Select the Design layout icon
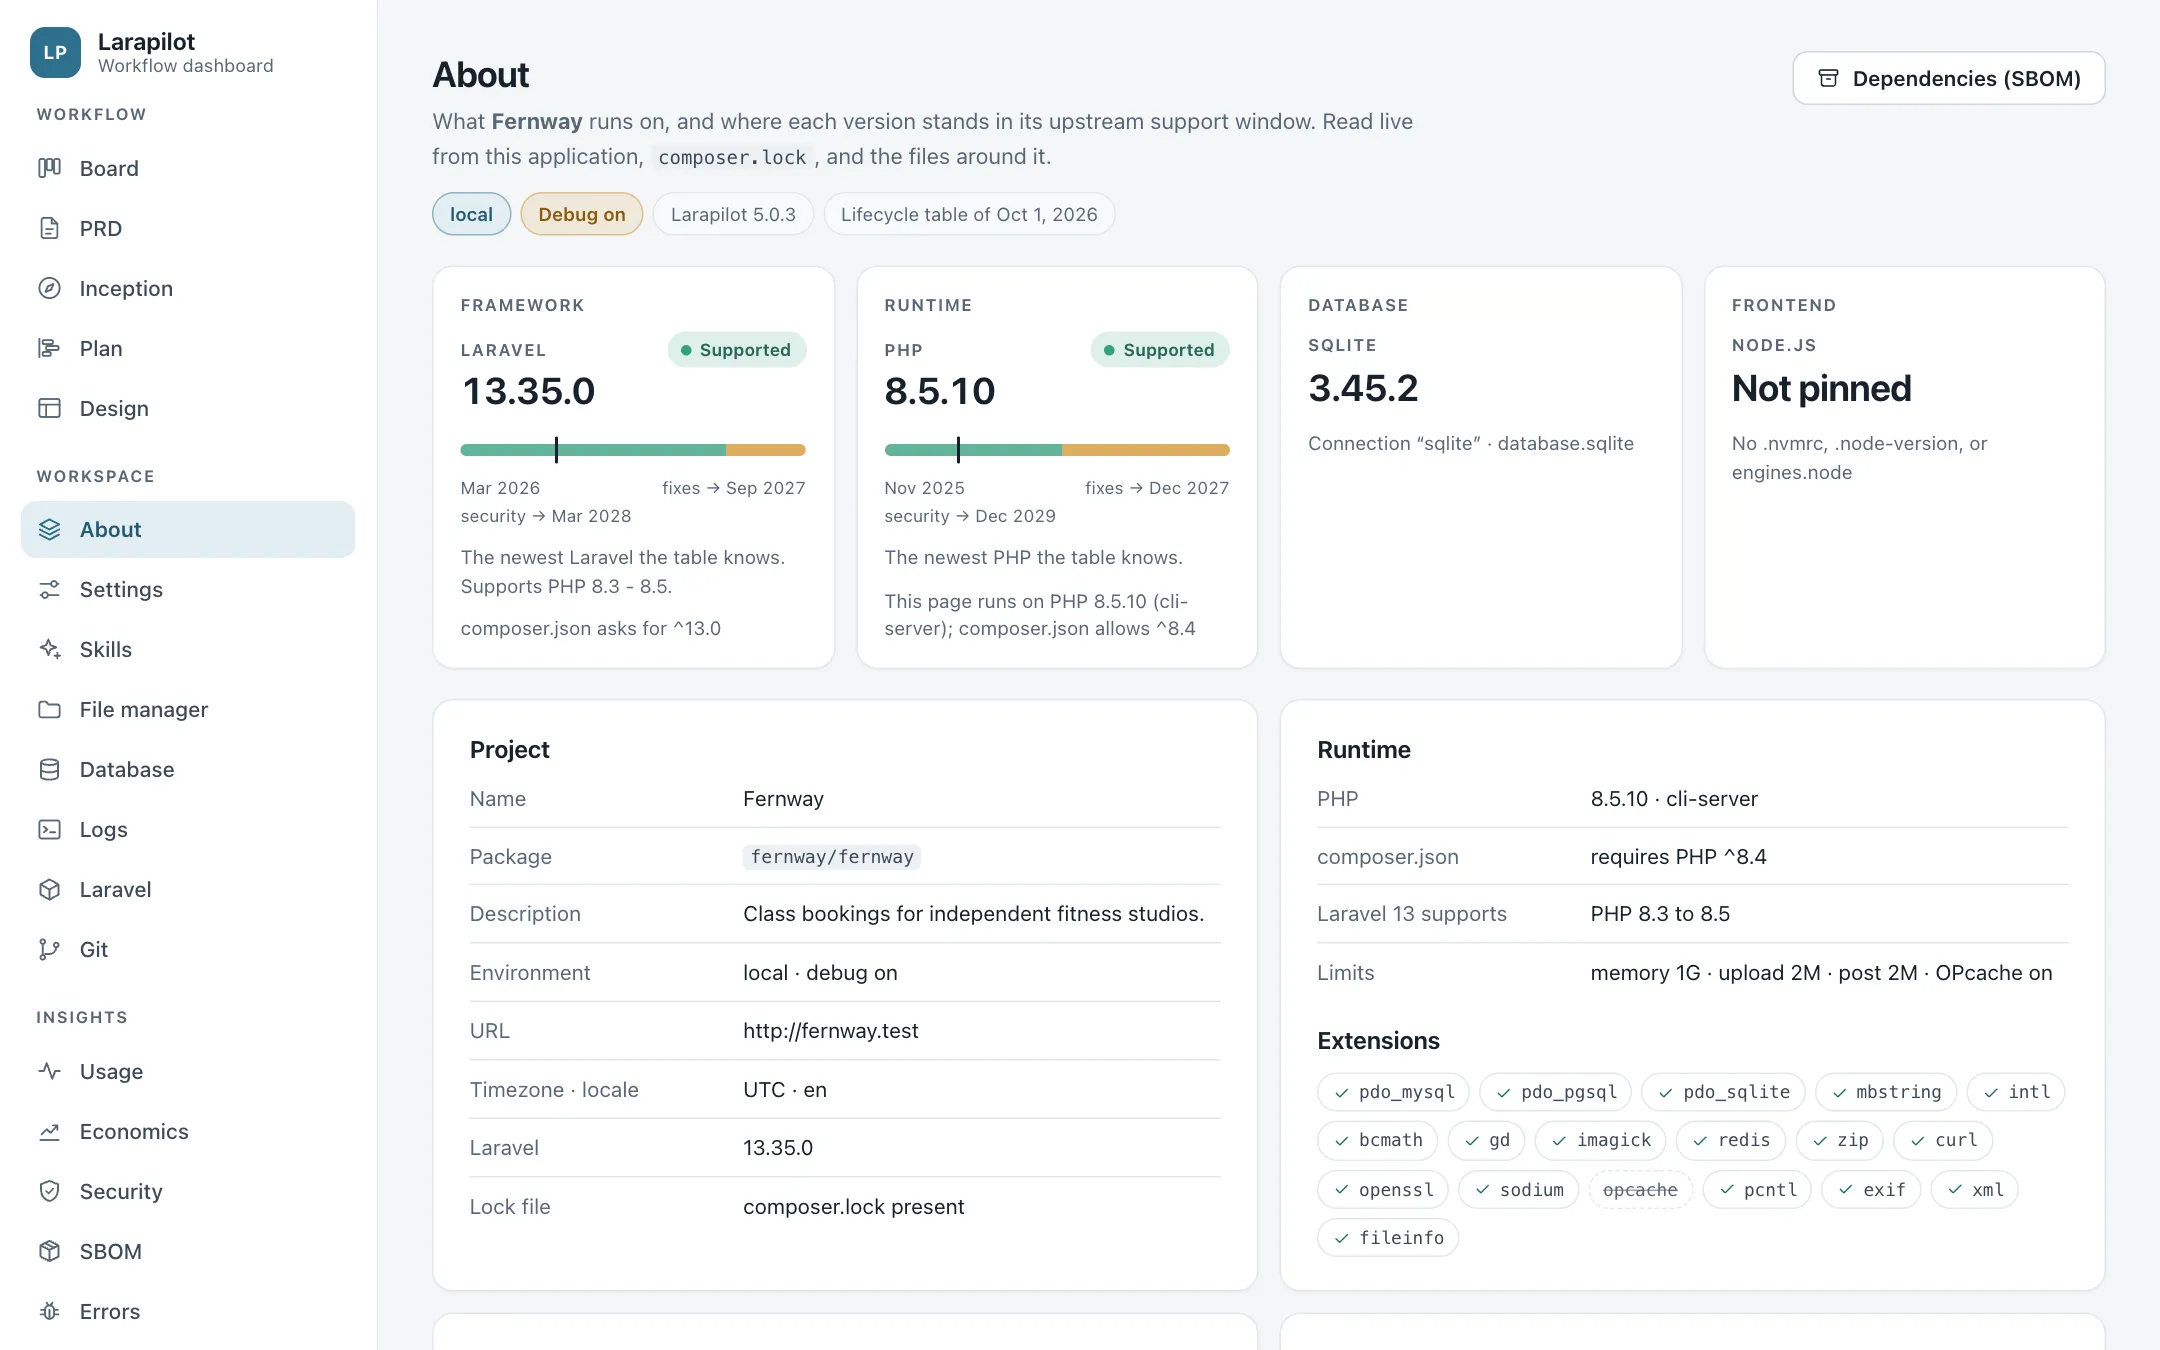2160x1350 pixels. tap(49, 408)
